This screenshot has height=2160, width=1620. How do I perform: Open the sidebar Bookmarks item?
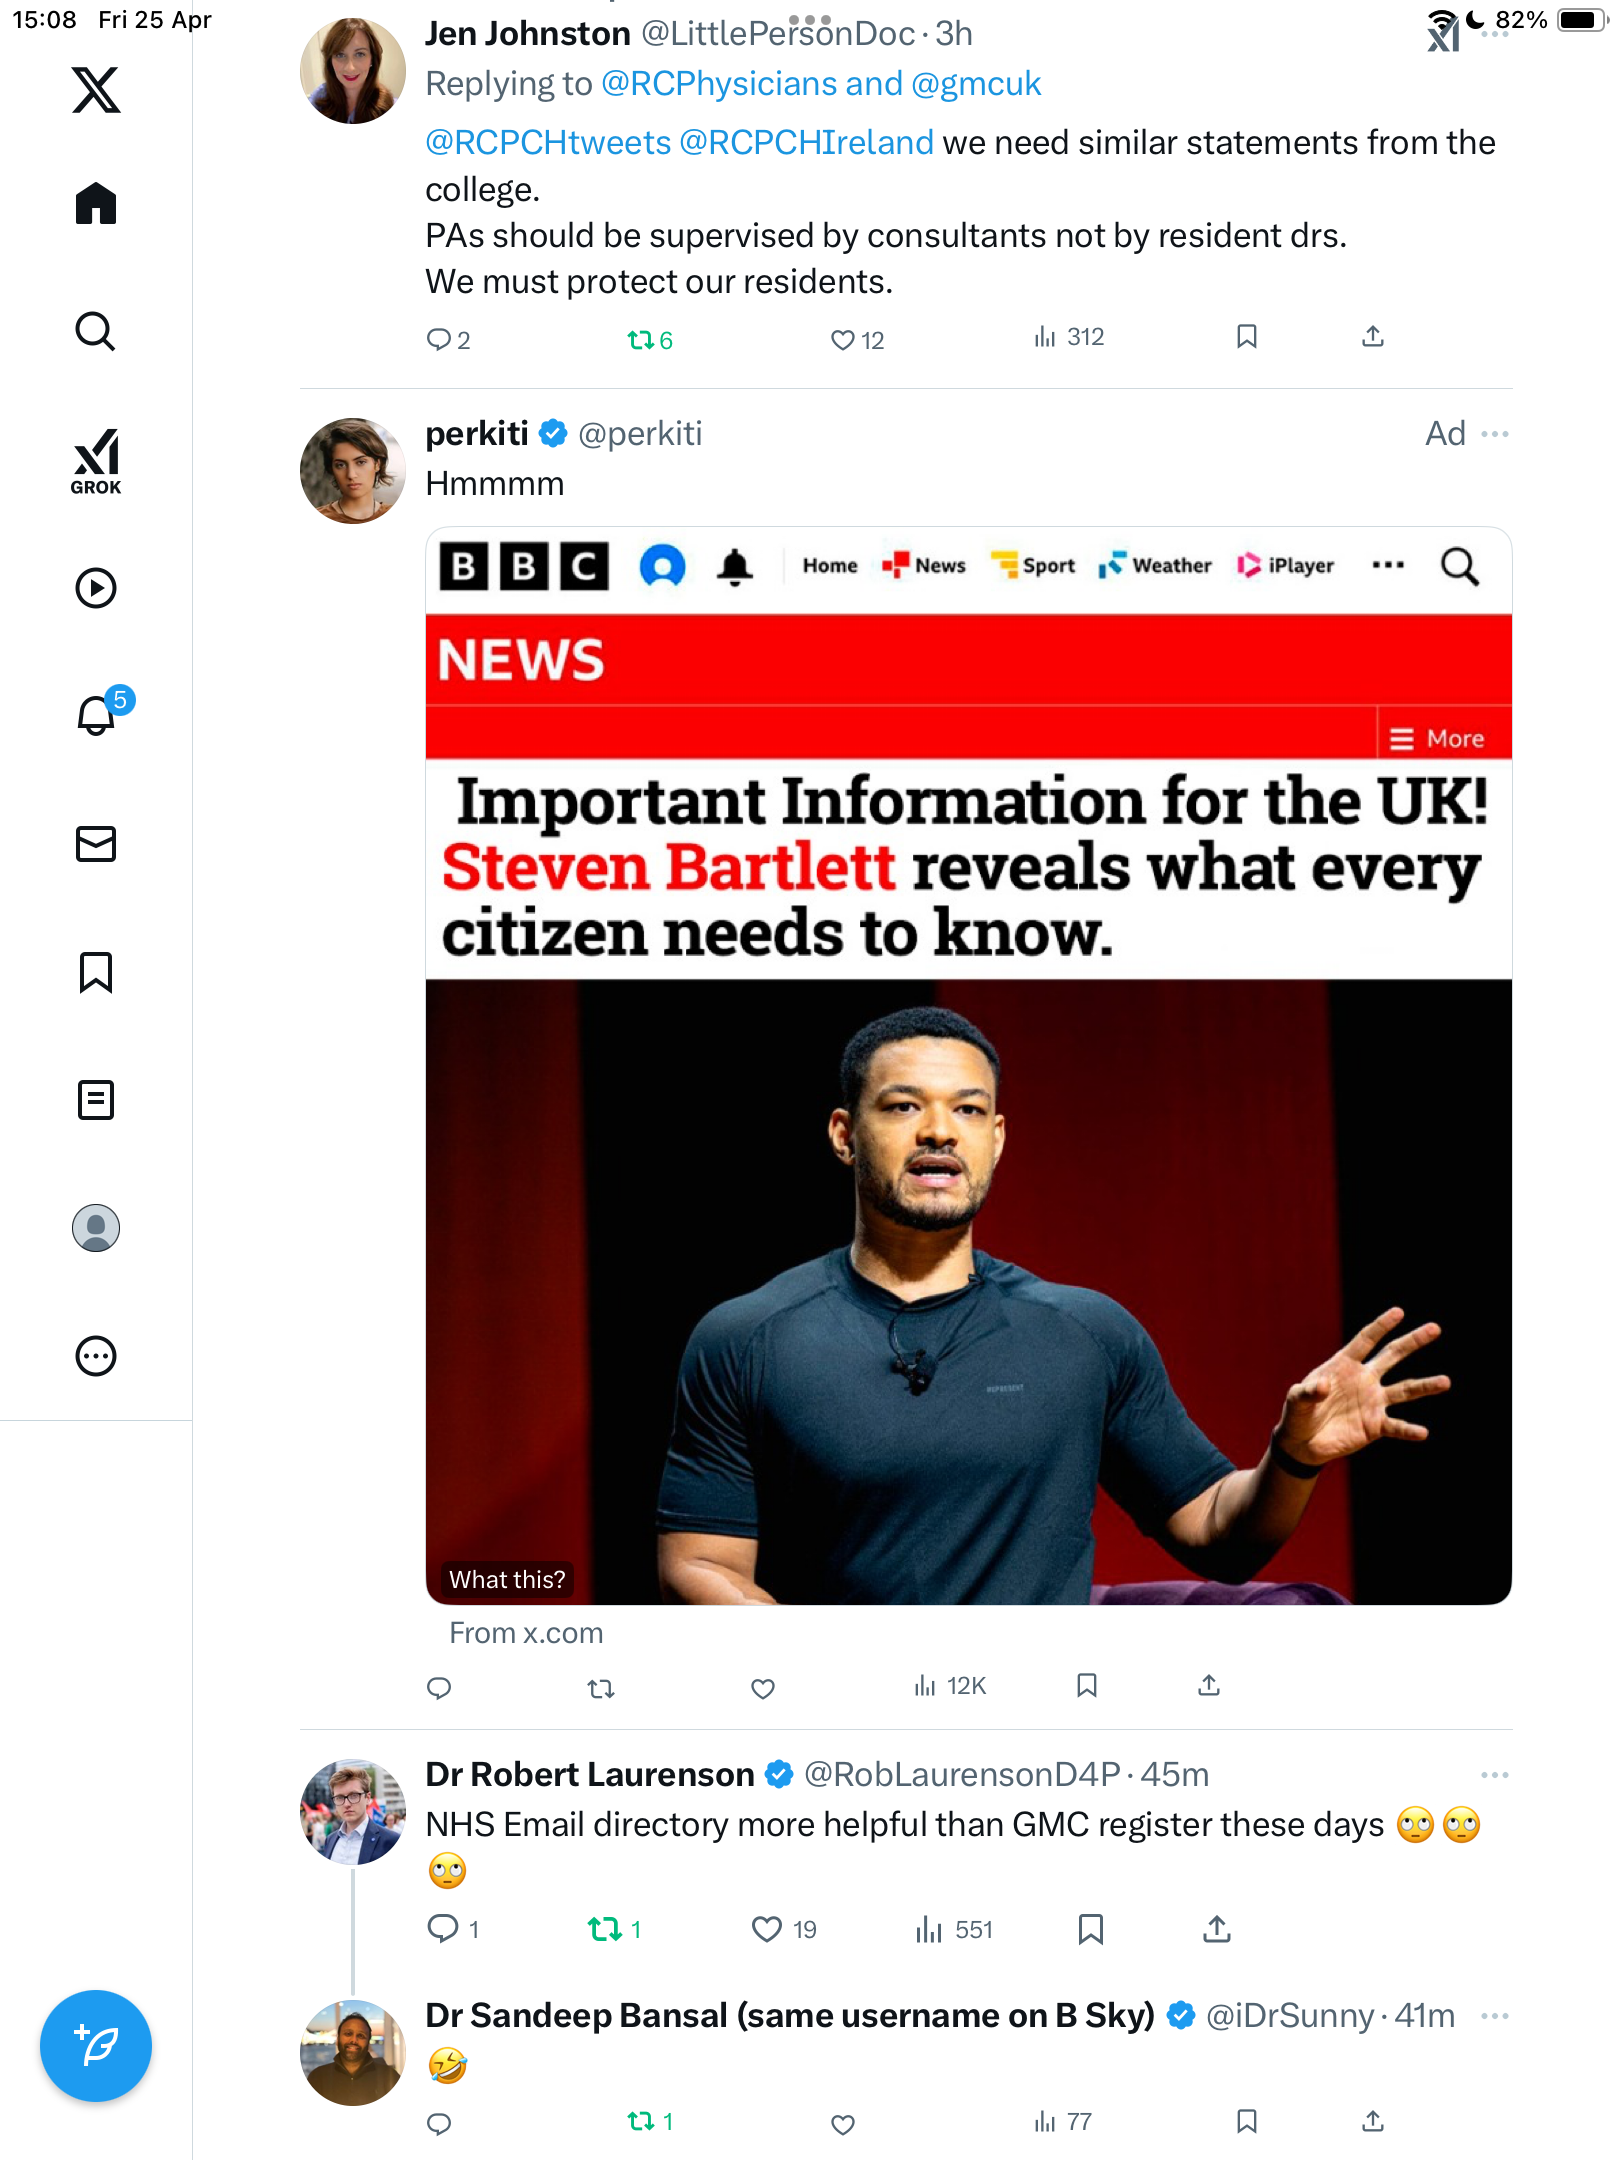tap(96, 972)
